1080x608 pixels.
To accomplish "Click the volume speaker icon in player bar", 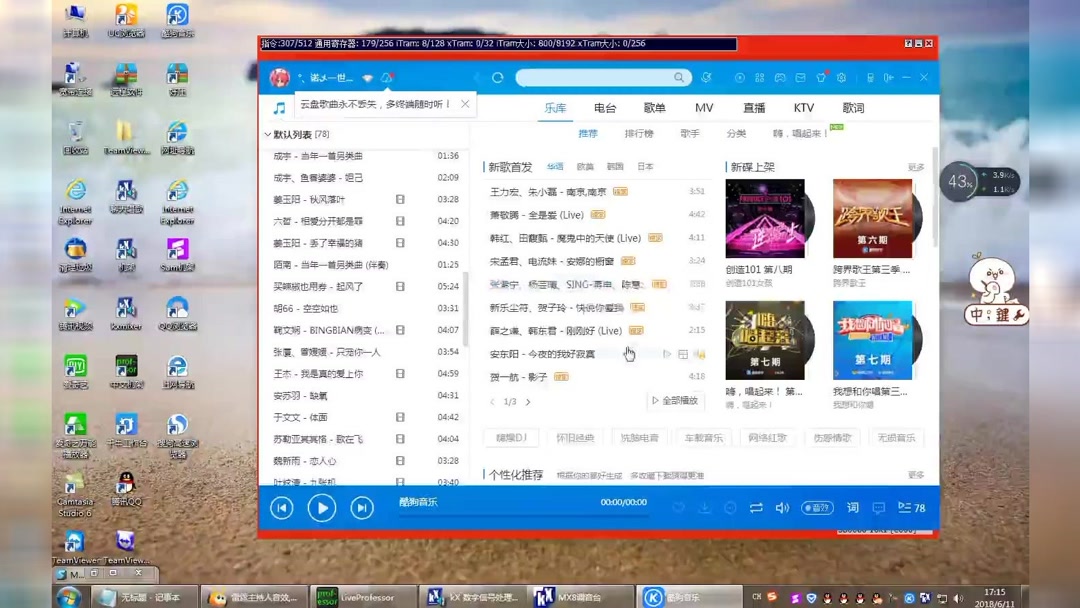I will click(782, 507).
